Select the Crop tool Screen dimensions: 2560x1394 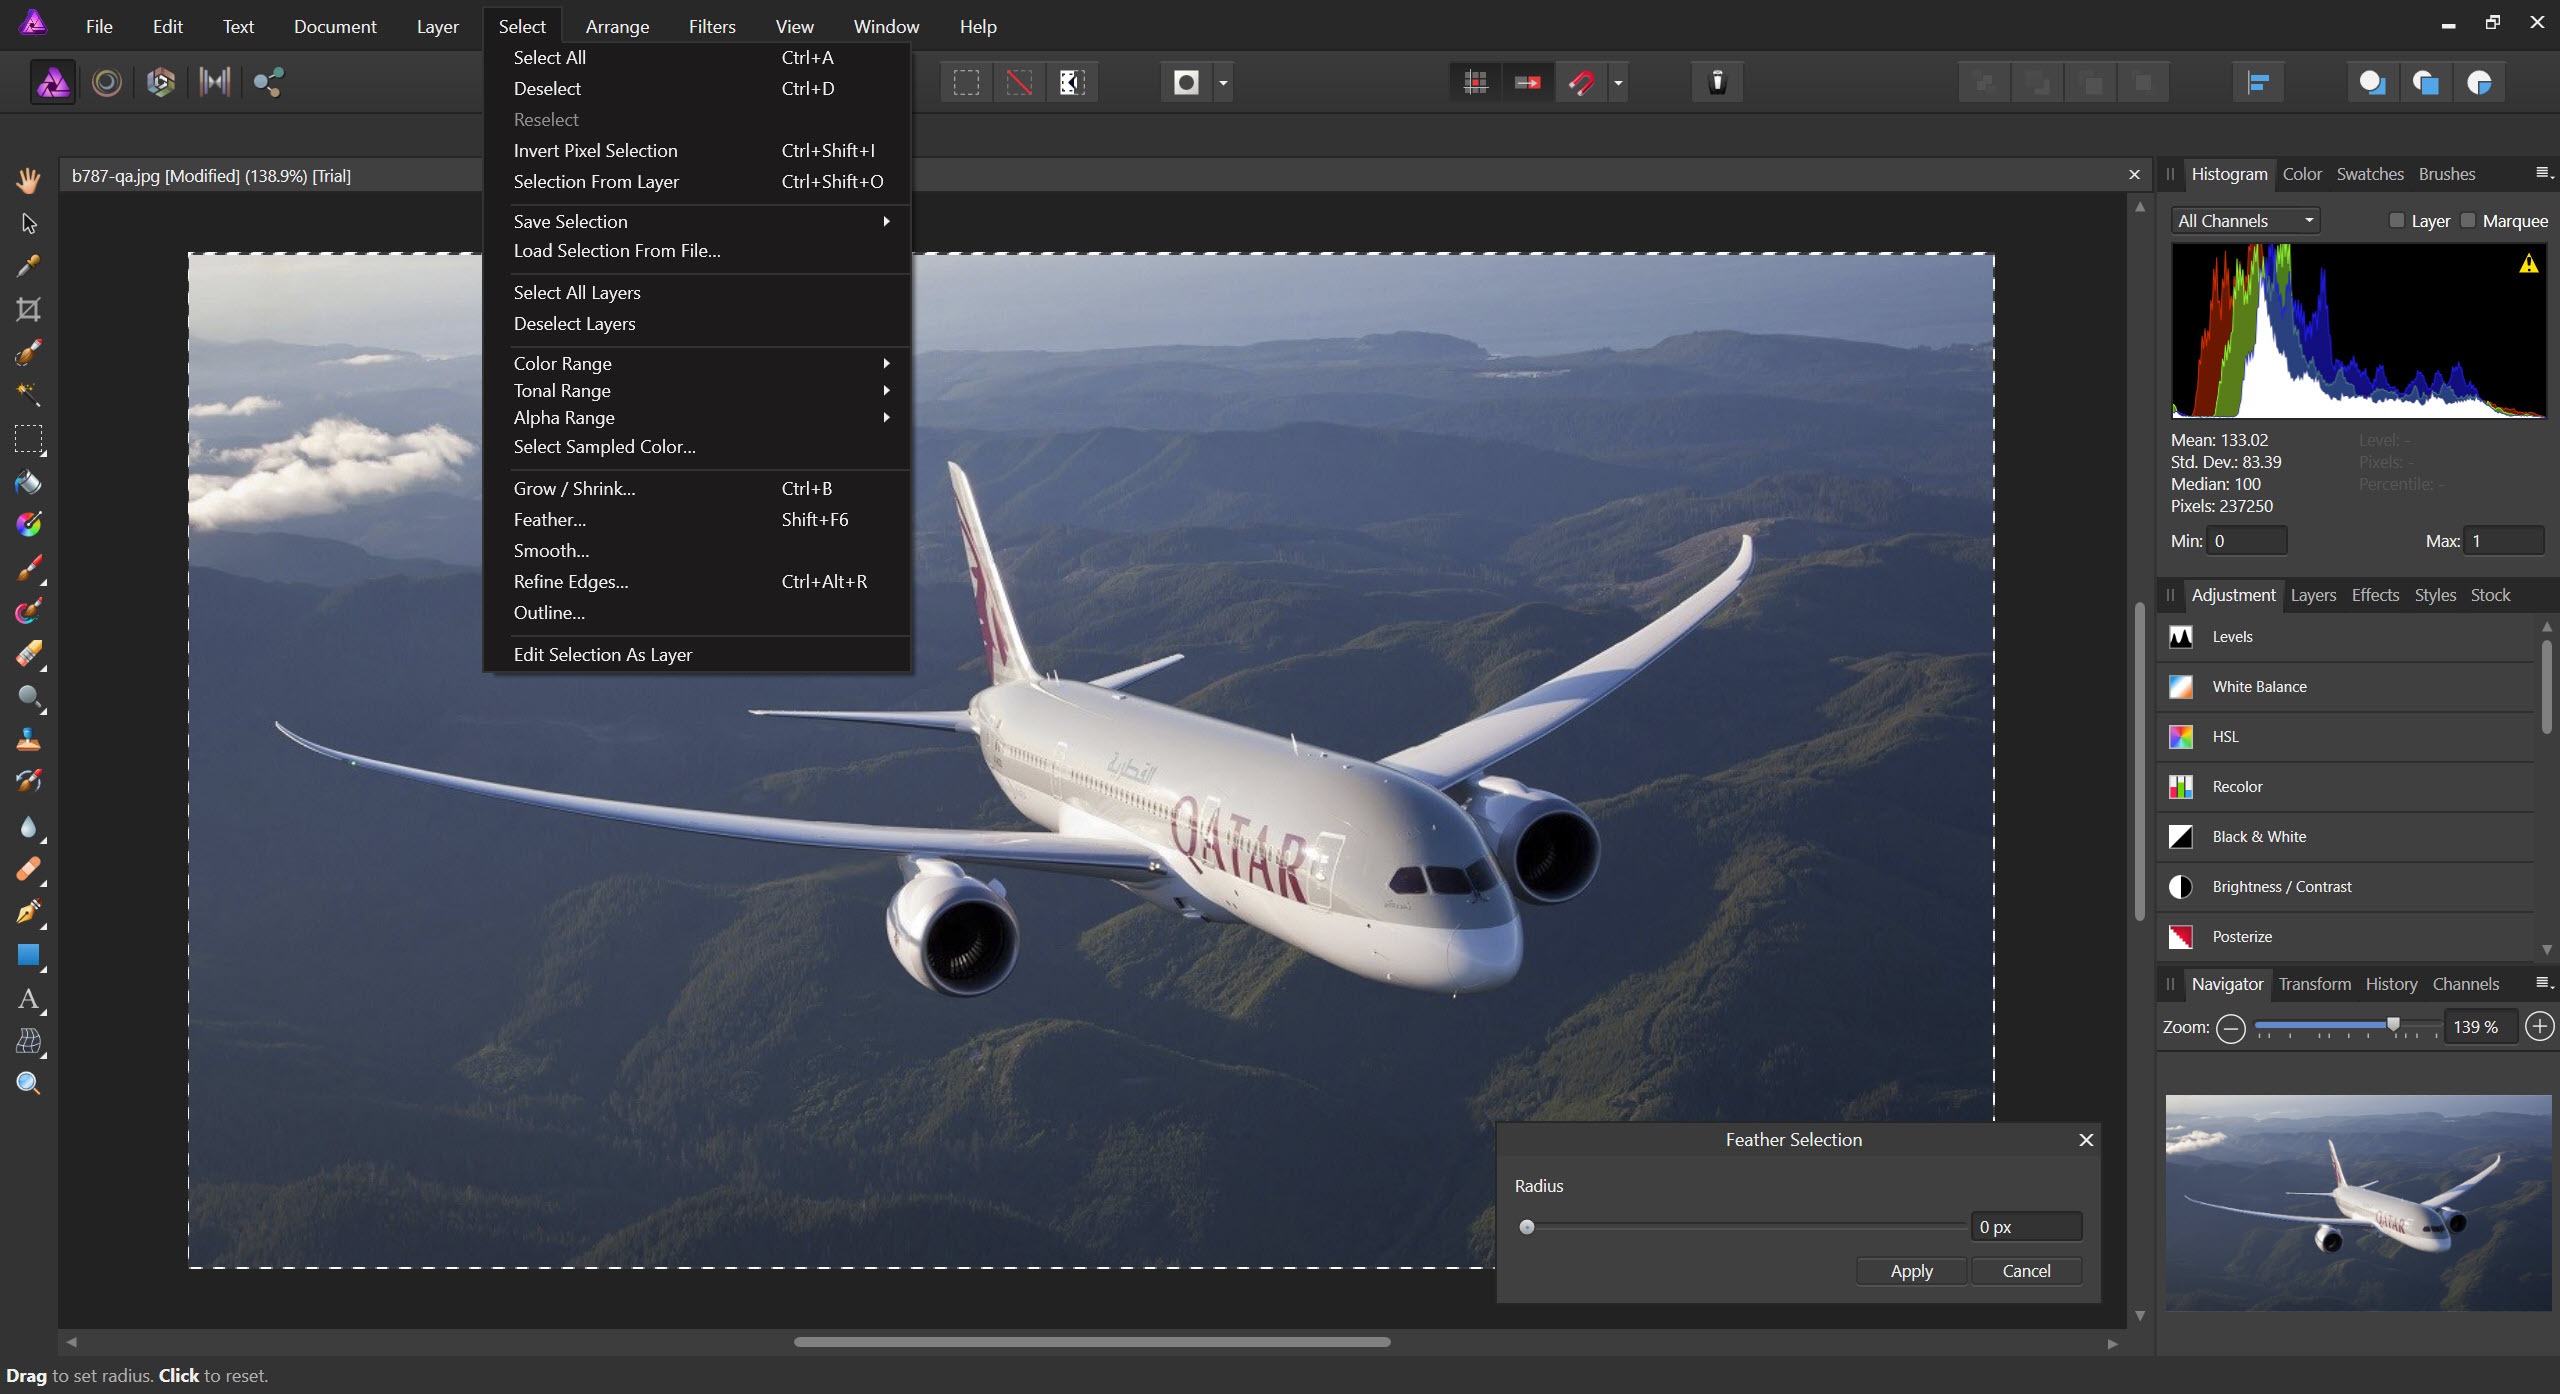(x=28, y=309)
